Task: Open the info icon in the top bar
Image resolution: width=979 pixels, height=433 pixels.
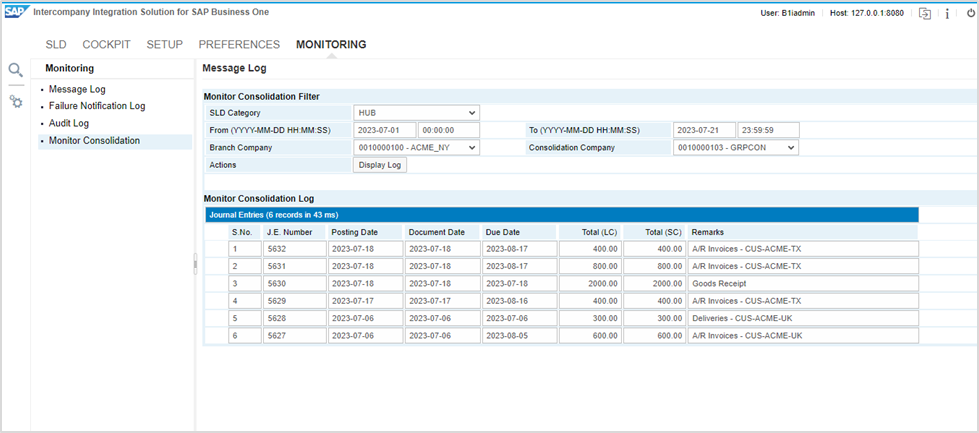Action: 919,14
